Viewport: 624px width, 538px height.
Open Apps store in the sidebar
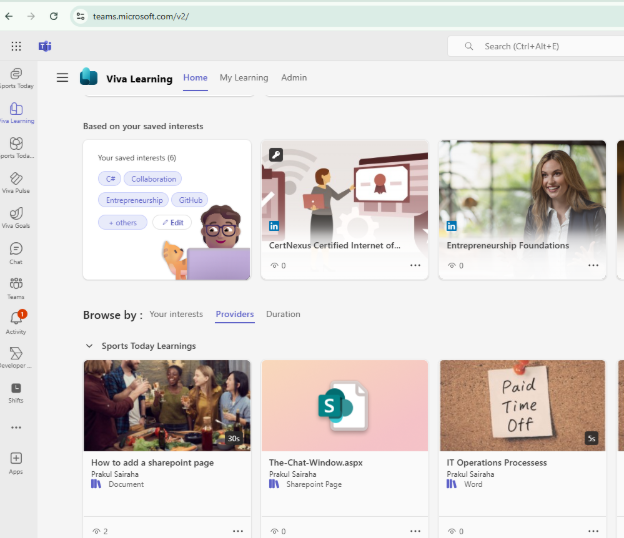pos(16,464)
